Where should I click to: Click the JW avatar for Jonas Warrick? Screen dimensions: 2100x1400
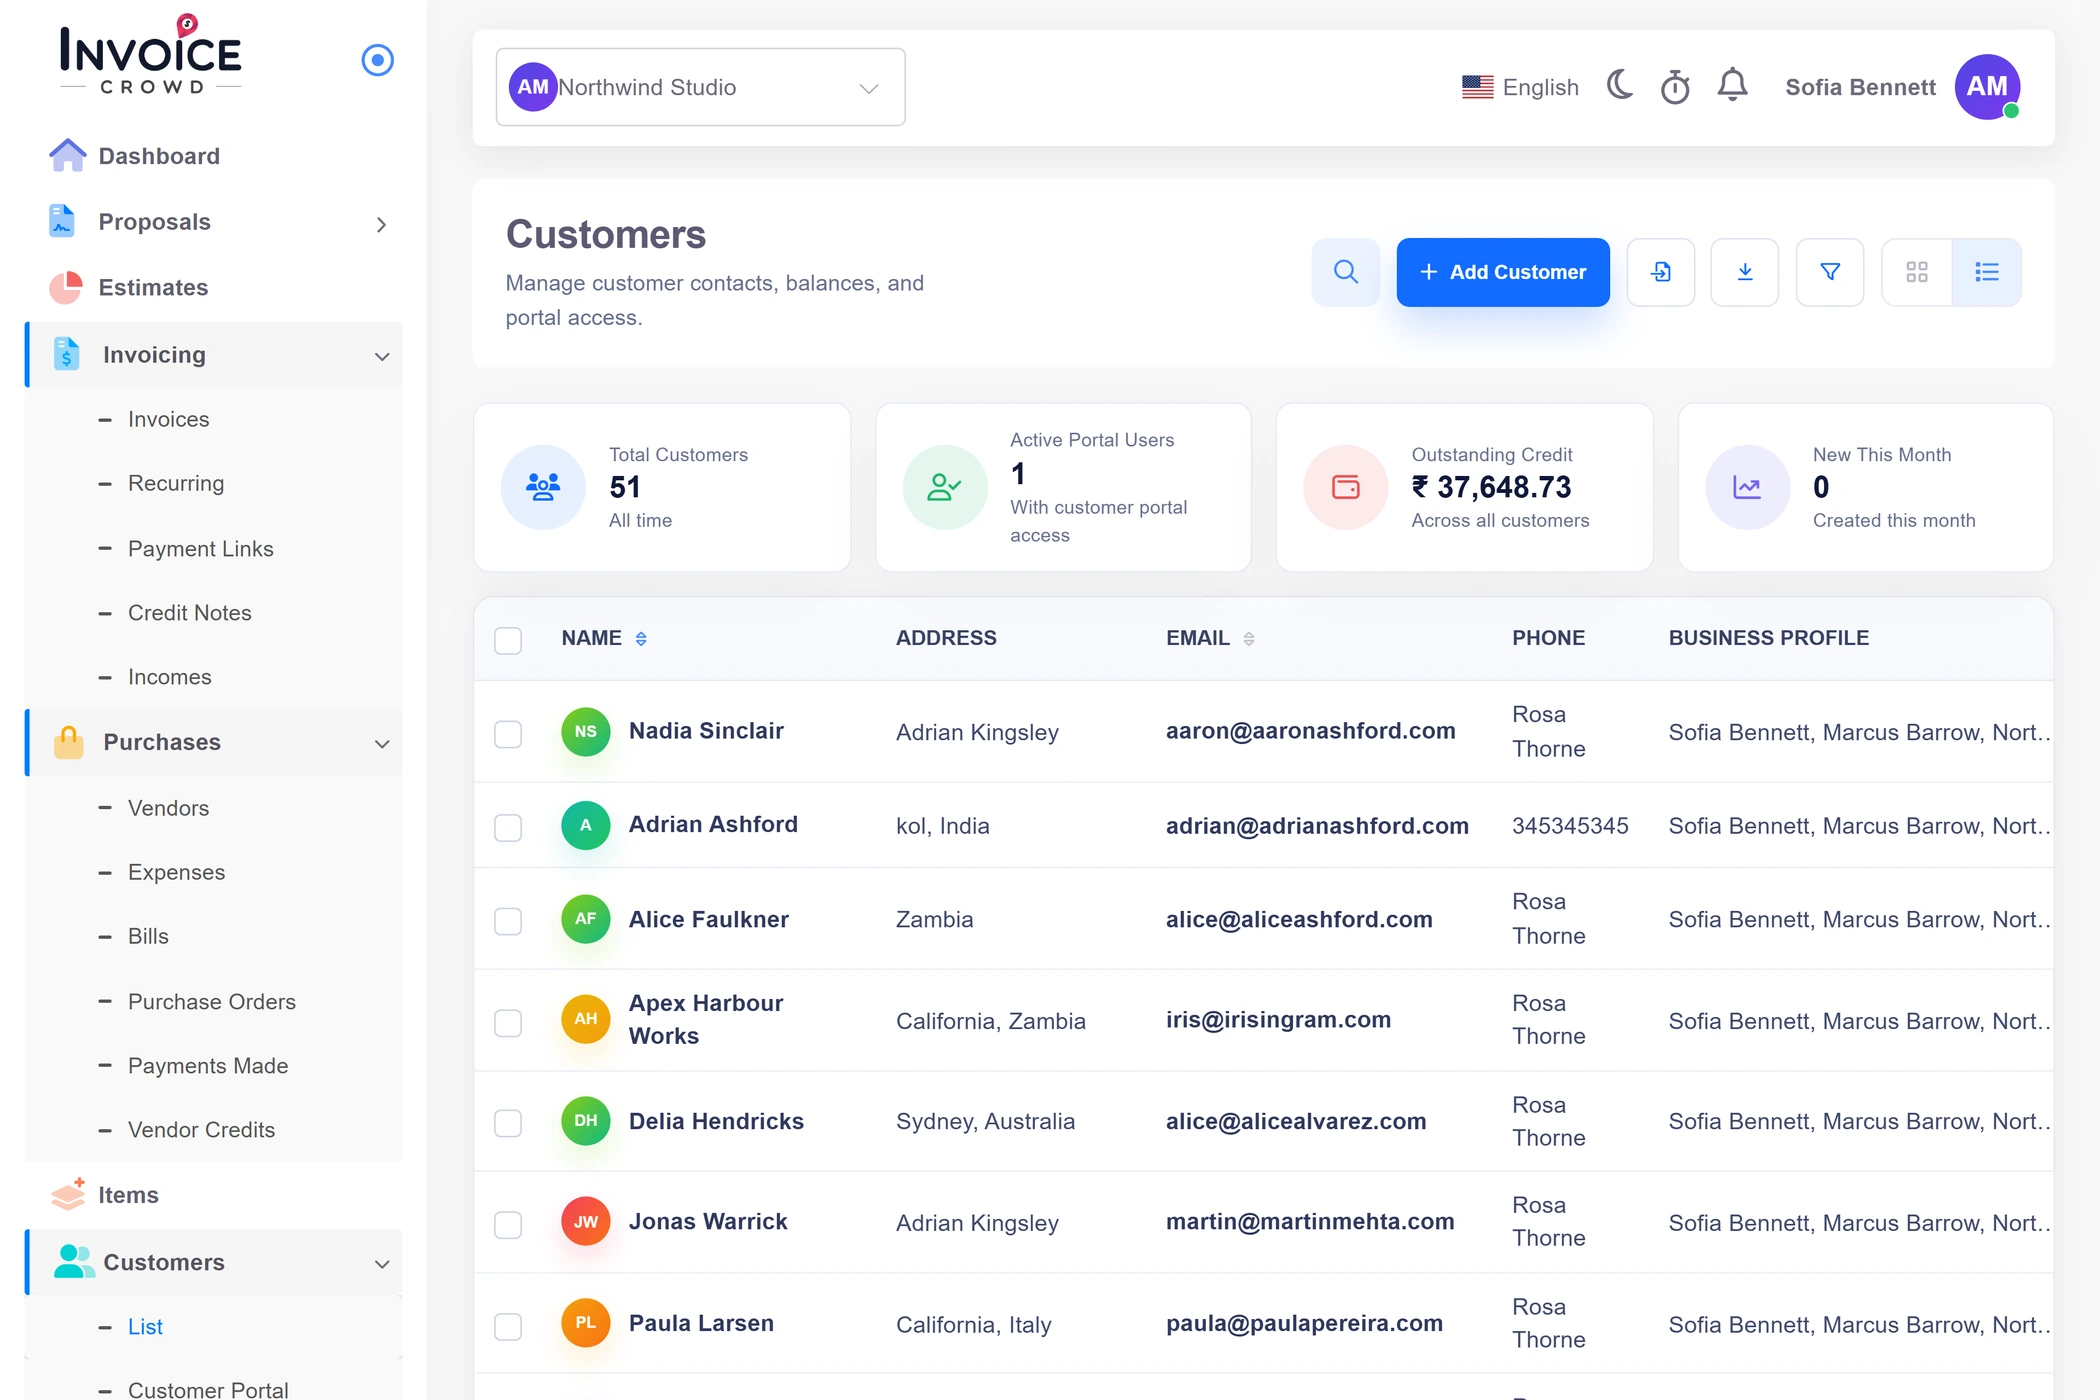[586, 1221]
